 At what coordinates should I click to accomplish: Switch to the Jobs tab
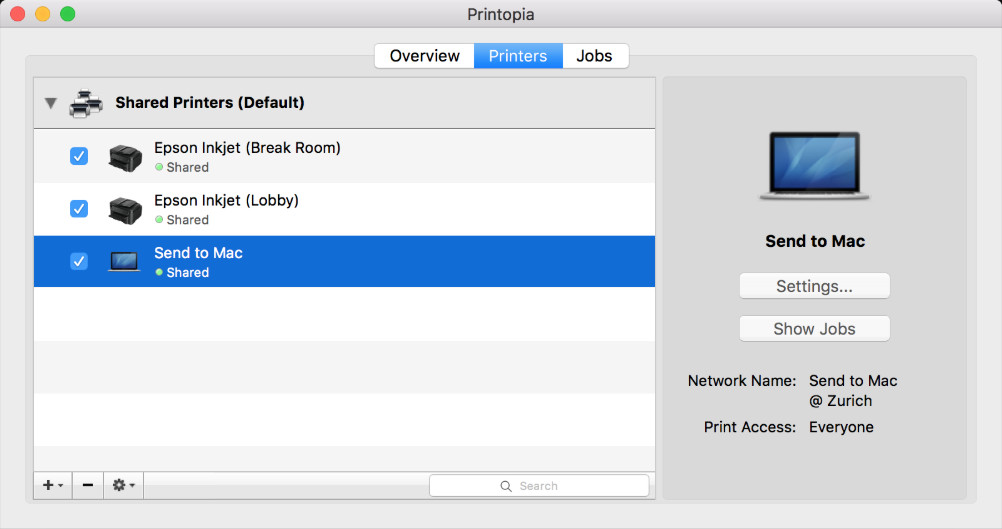click(595, 56)
